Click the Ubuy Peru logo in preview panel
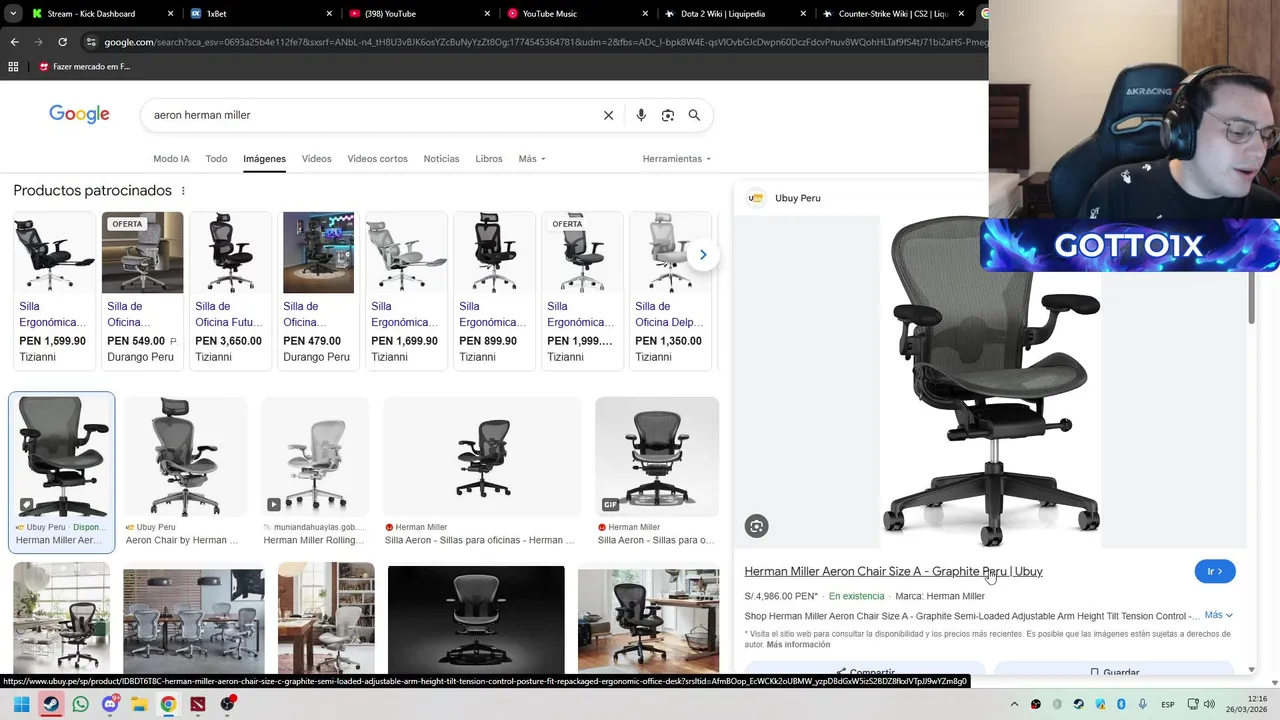 [x=756, y=198]
